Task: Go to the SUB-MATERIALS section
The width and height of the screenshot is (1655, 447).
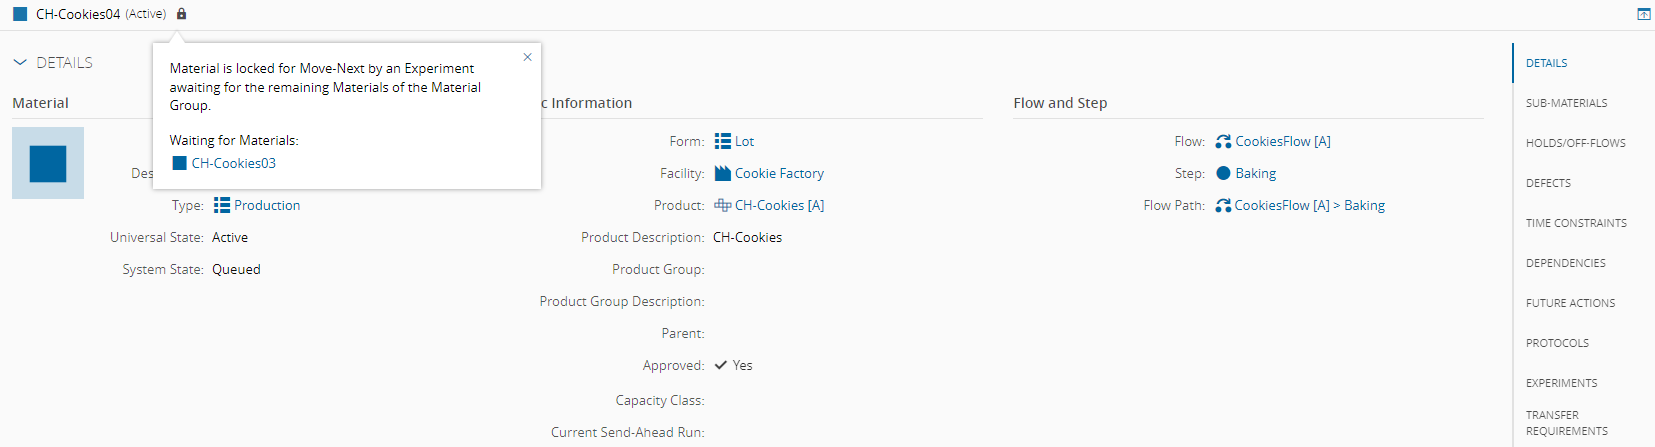Action: point(1566,103)
